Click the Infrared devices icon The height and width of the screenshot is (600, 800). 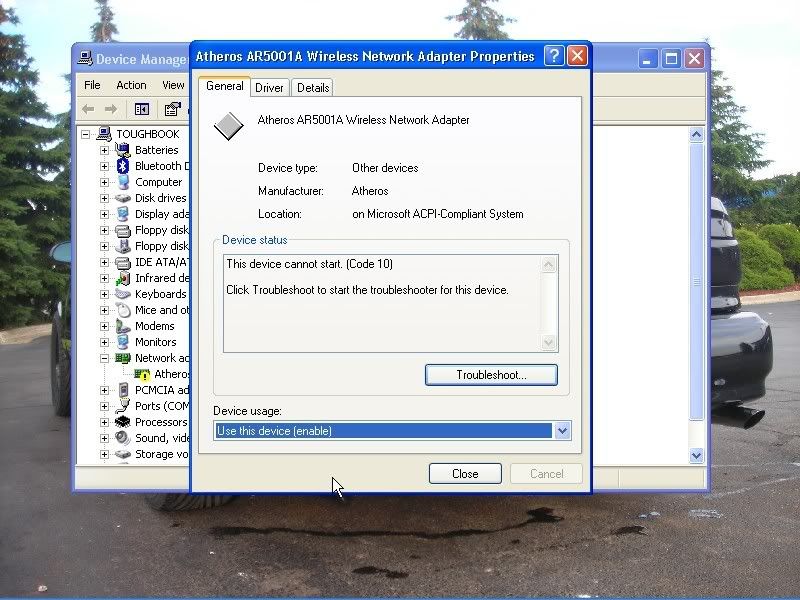[x=122, y=278]
